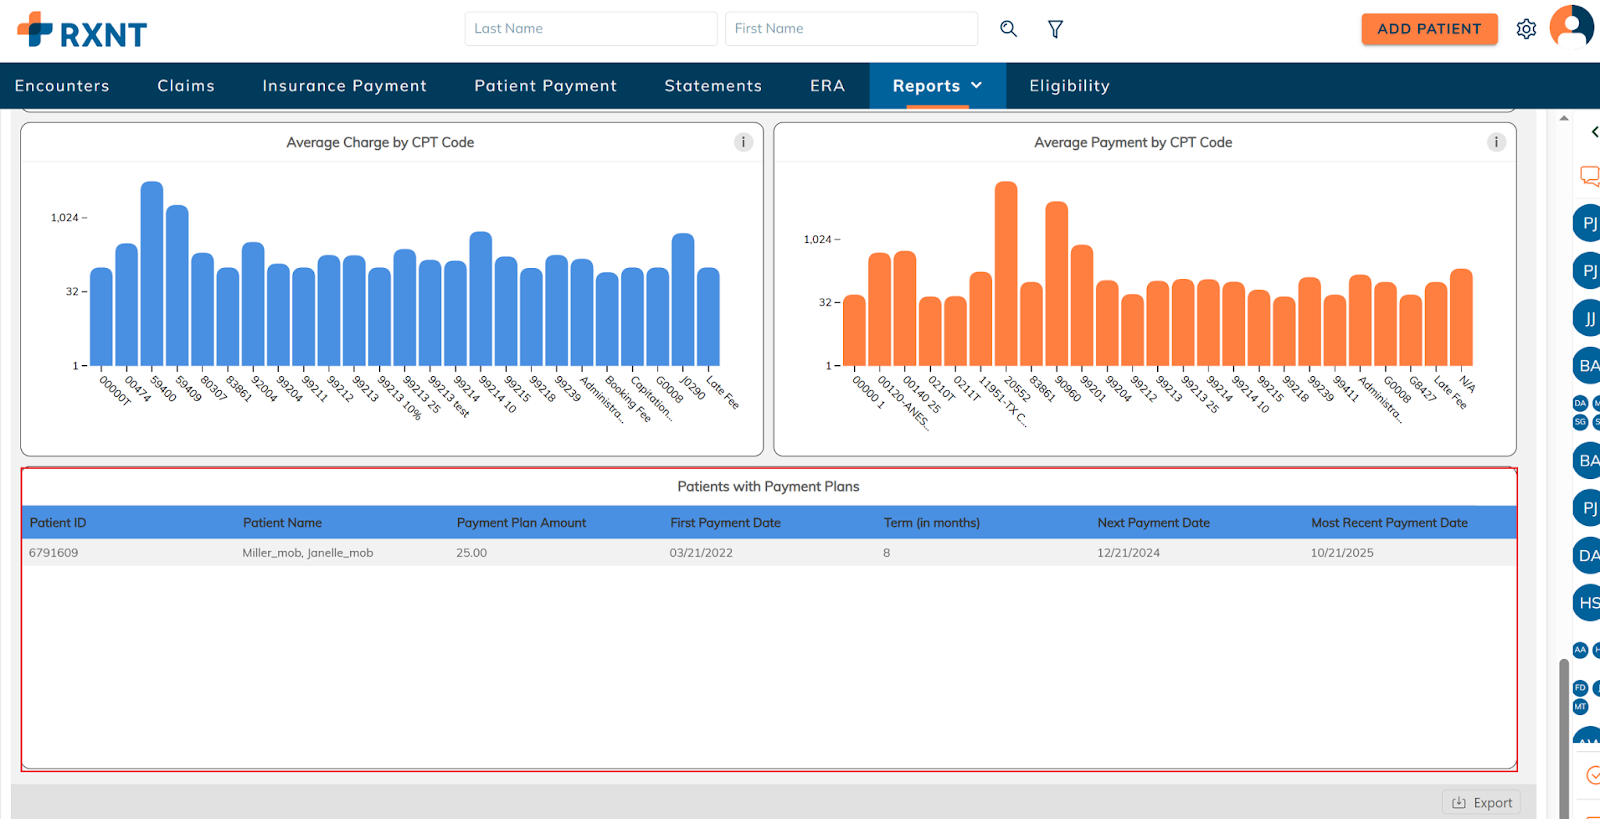1600x819 pixels.
Task: Open the patient filter funnel icon
Action: coord(1055,29)
